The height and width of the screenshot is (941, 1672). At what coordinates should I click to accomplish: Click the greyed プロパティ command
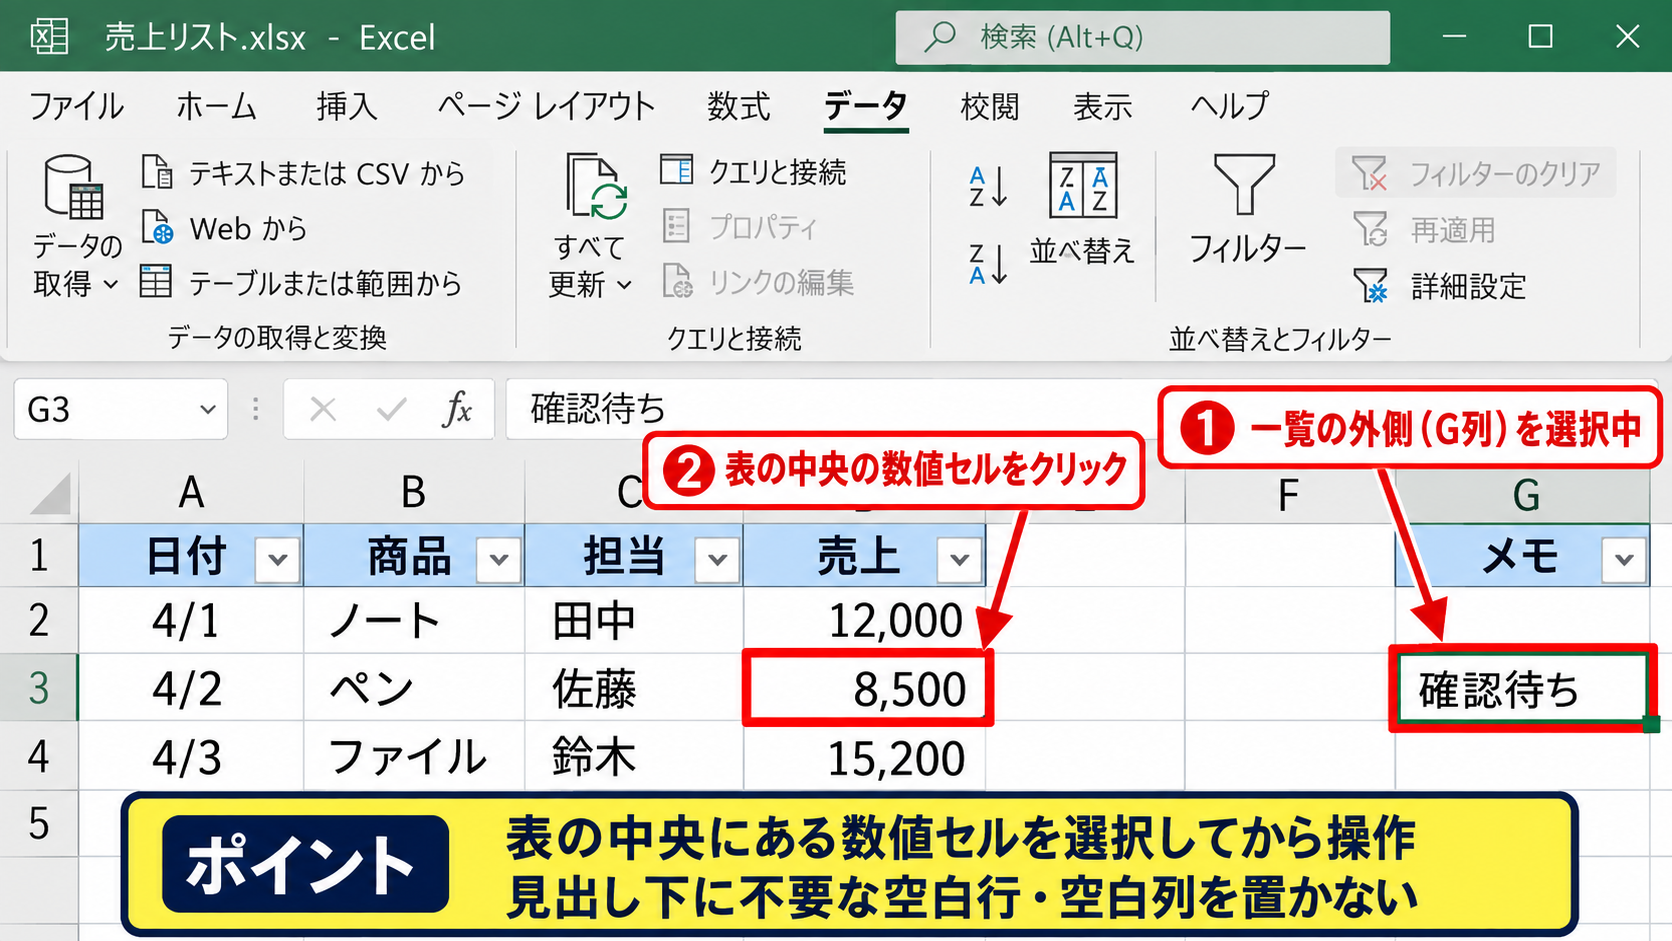739,227
